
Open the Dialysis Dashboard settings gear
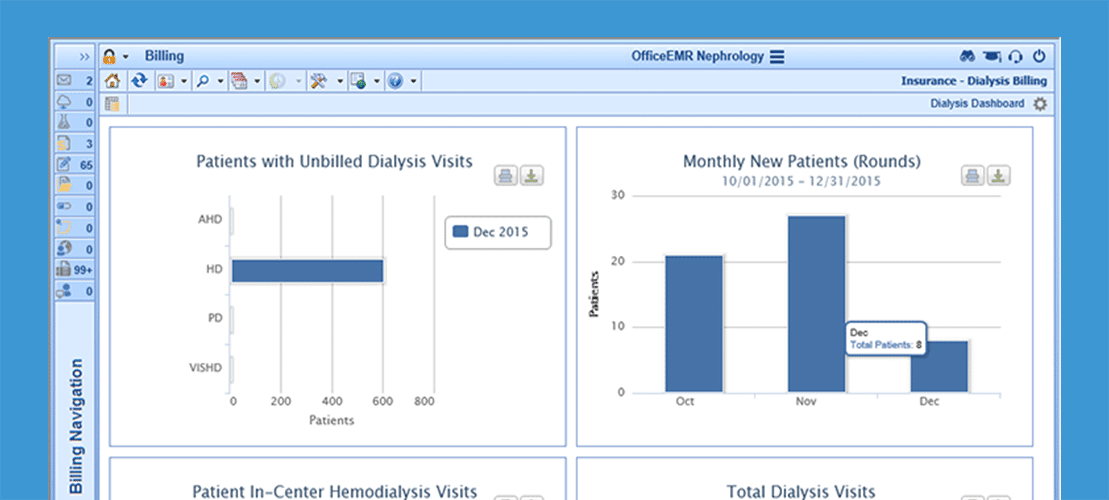1039,104
